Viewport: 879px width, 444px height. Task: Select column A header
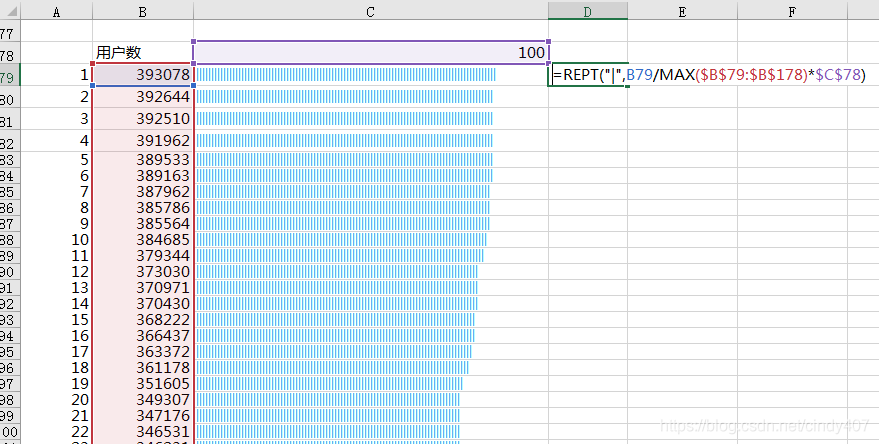tap(56, 12)
